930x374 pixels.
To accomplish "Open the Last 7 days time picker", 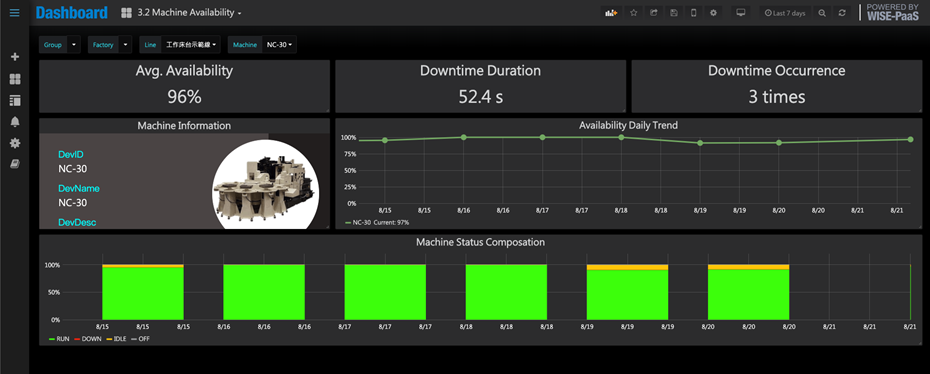I will point(785,12).
